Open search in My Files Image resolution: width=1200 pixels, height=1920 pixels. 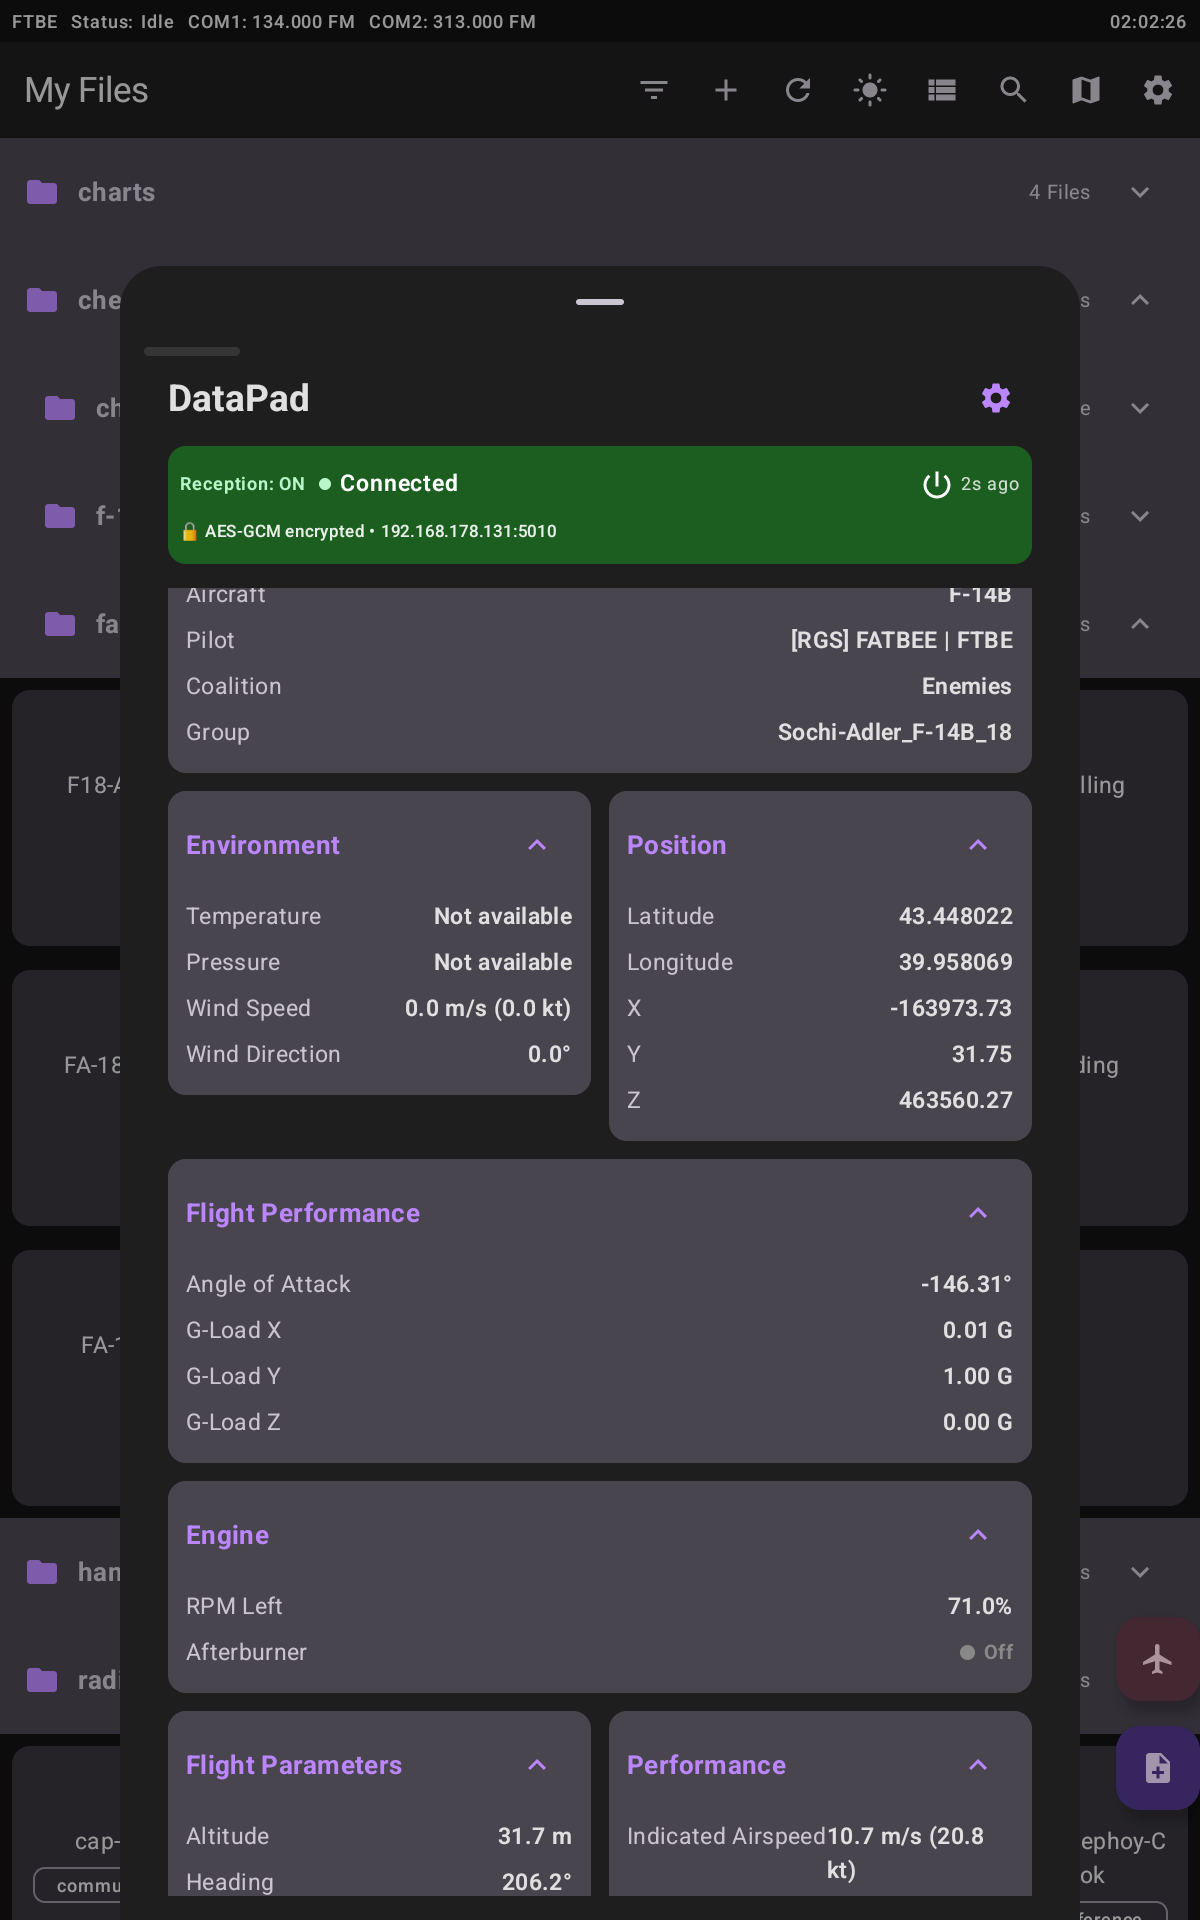click(x=1014, y=90)
